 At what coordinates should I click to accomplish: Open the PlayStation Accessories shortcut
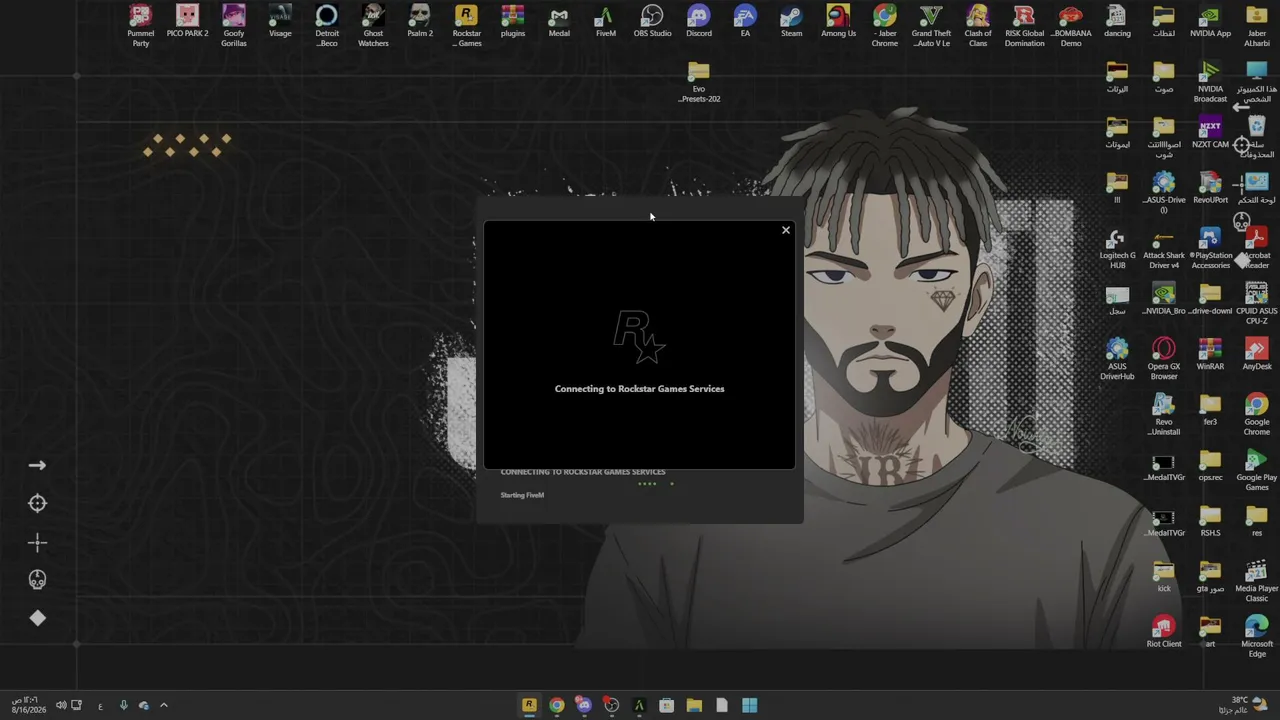1210,249
